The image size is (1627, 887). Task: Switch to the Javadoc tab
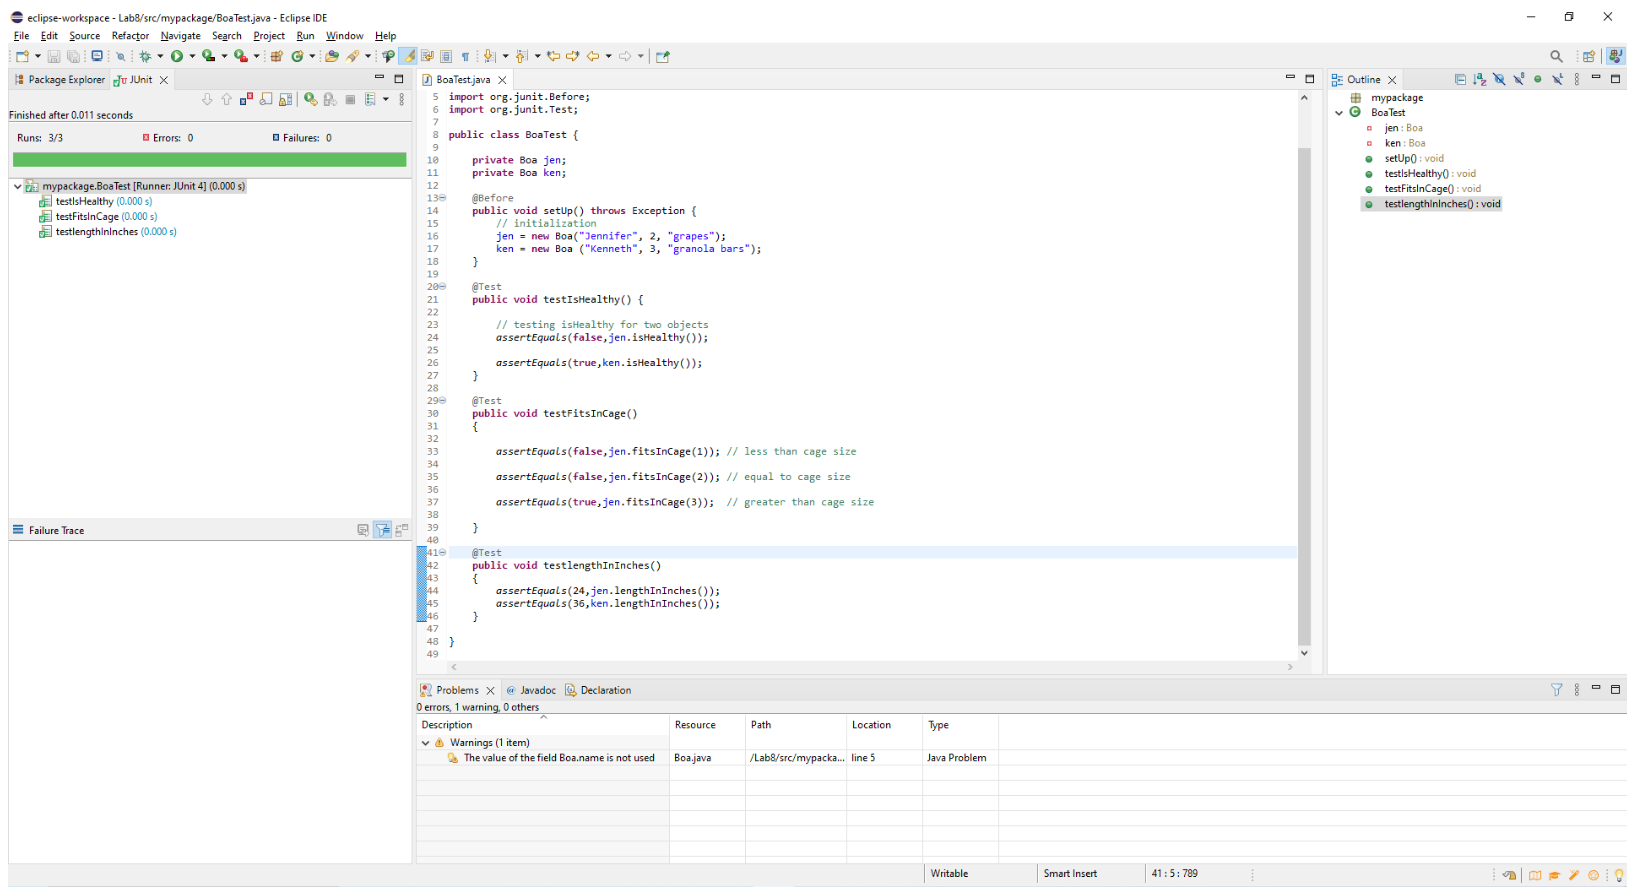click(531, 690)
